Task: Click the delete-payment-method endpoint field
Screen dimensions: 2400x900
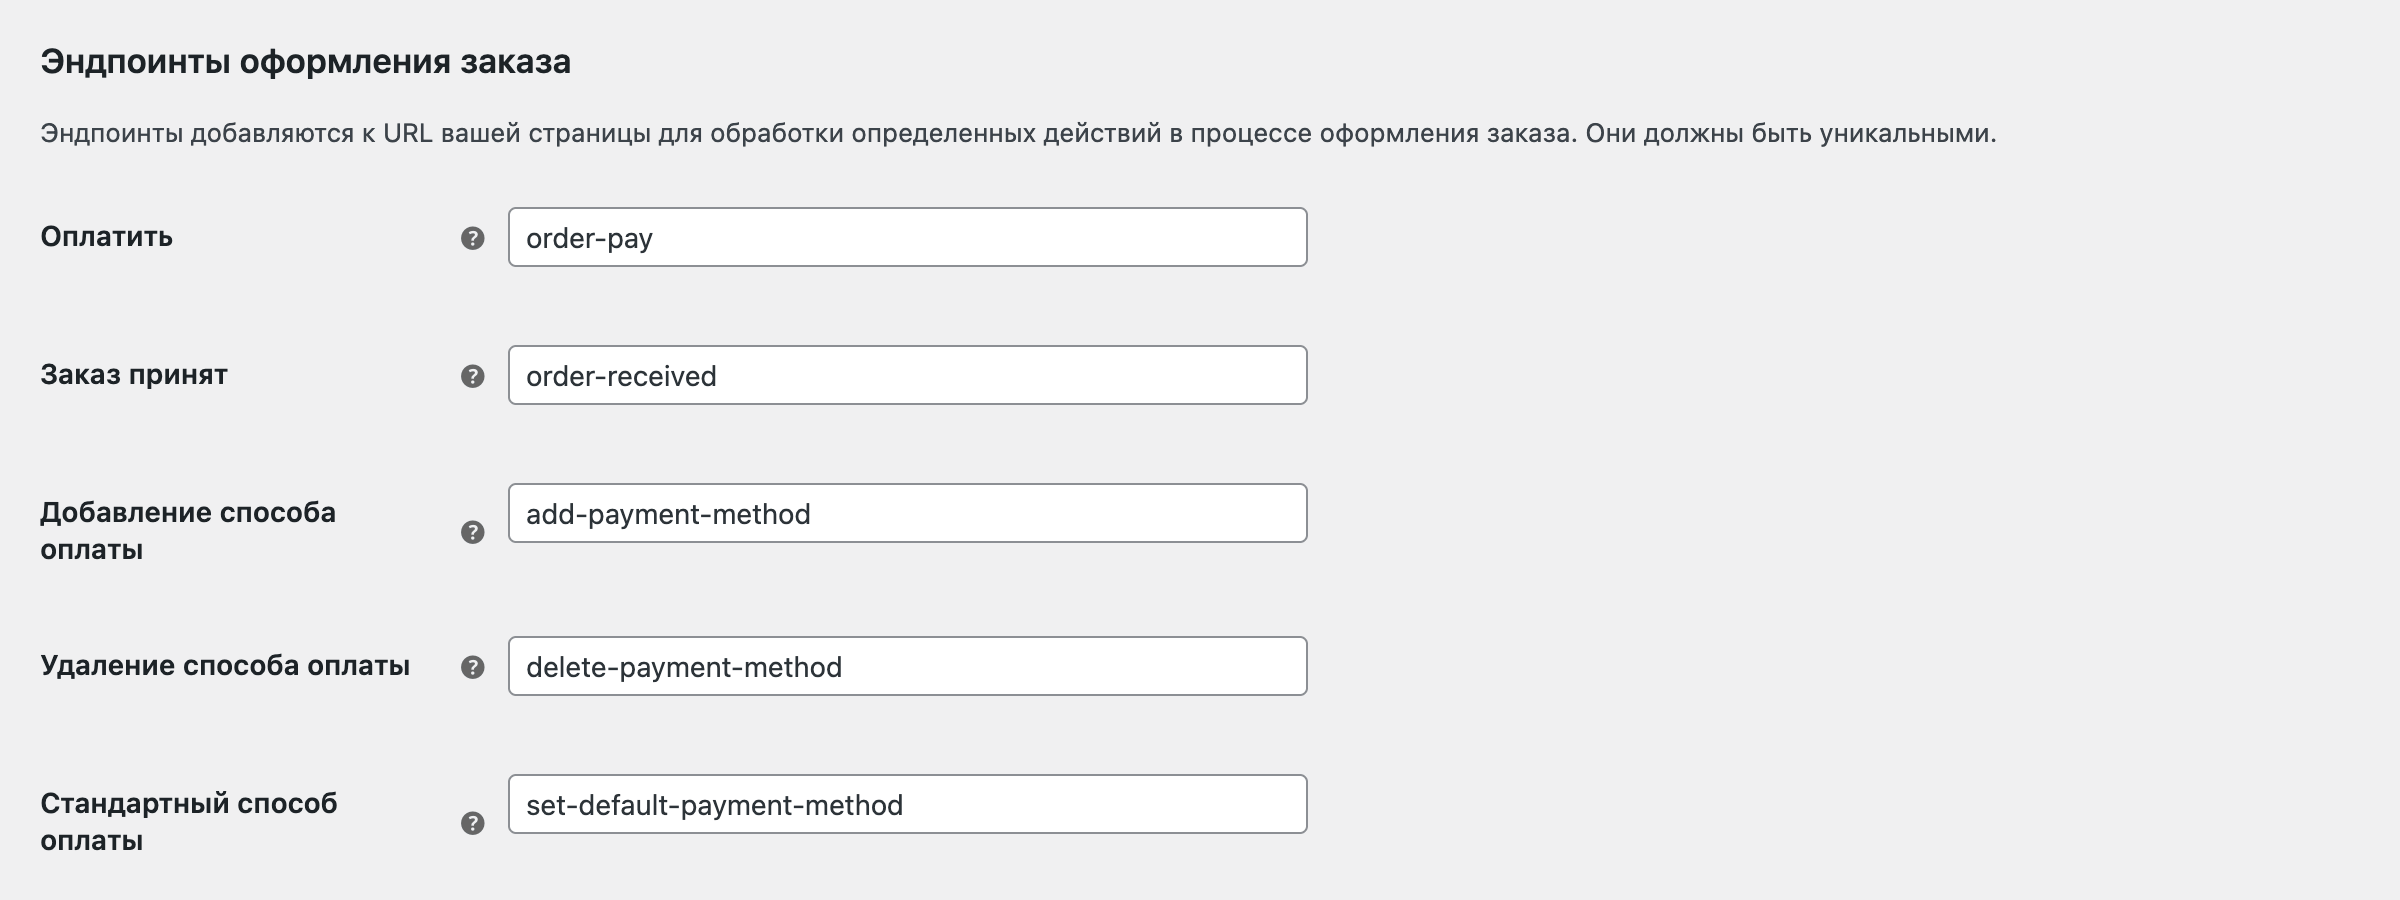Action: click(907, 666)
